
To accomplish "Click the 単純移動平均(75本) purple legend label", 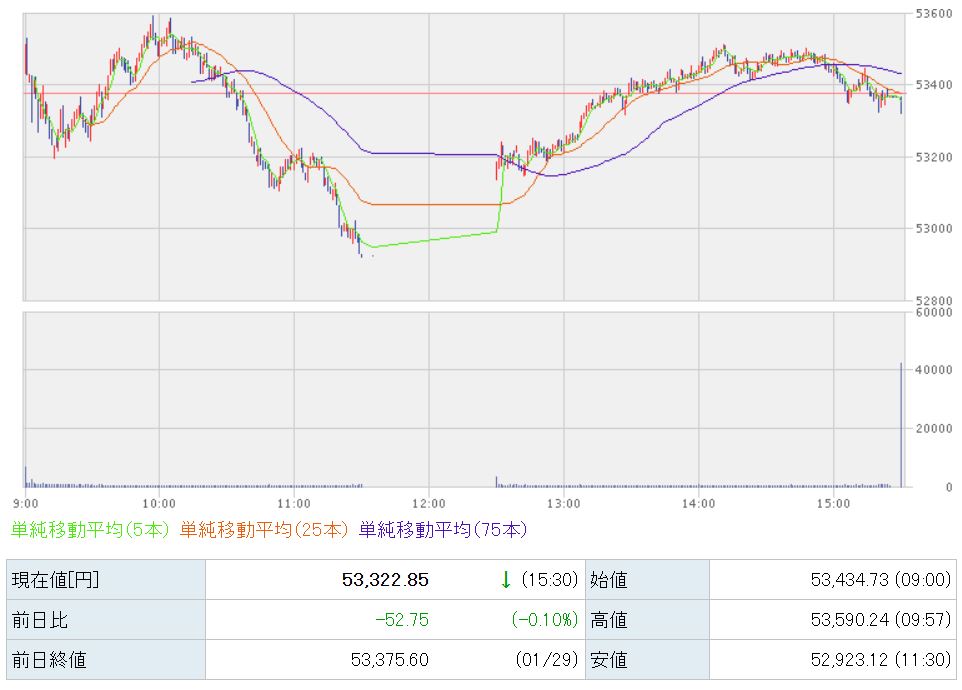I will click(442, 529).
